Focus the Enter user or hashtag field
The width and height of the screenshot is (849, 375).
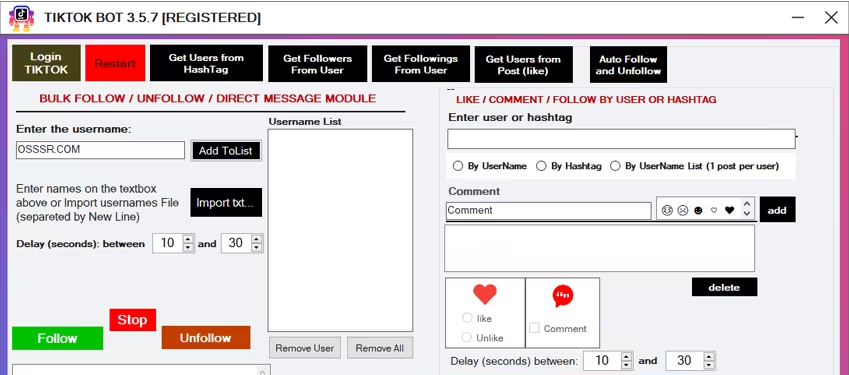click(621, 139)
